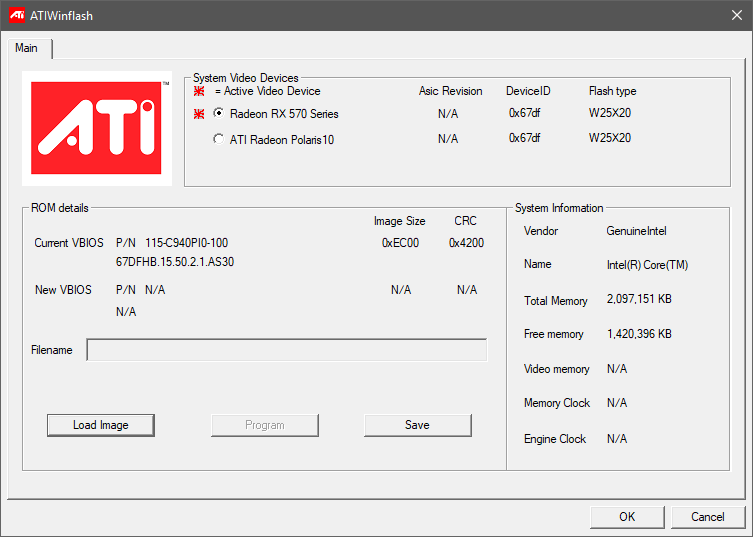Click the Vendor label in System Information
Viewport: 753px width, 537px height.
(x=541, y=231)
